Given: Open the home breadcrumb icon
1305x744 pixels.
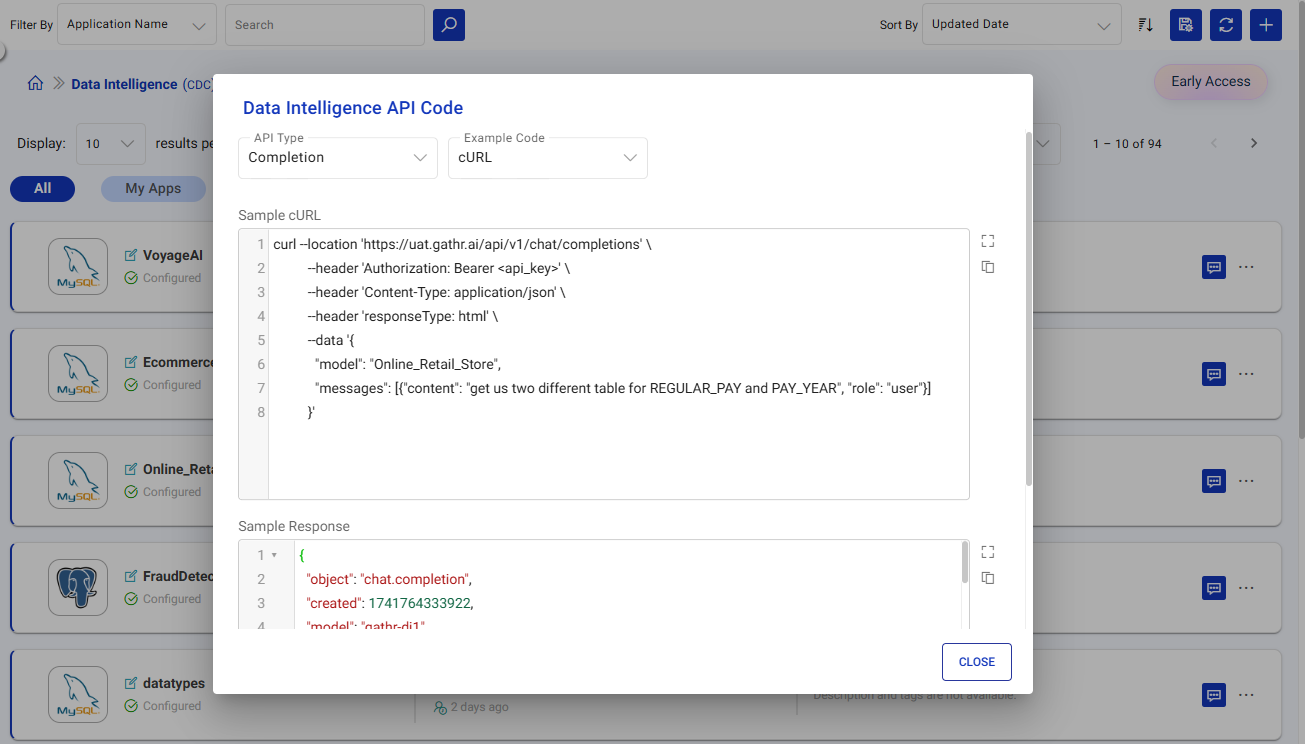Looking at the screenshot, I should [x=35, y=84].
